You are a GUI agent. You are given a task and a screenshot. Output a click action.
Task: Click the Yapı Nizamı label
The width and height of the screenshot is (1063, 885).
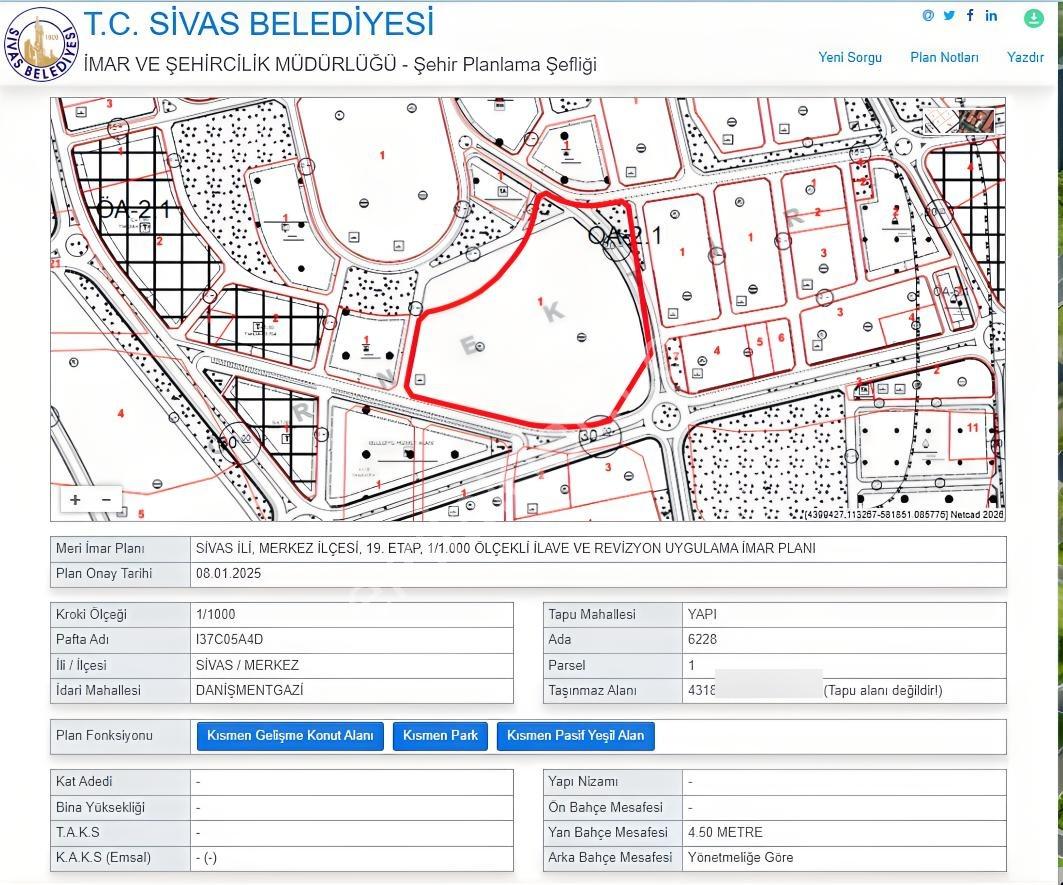coord(583,782)
